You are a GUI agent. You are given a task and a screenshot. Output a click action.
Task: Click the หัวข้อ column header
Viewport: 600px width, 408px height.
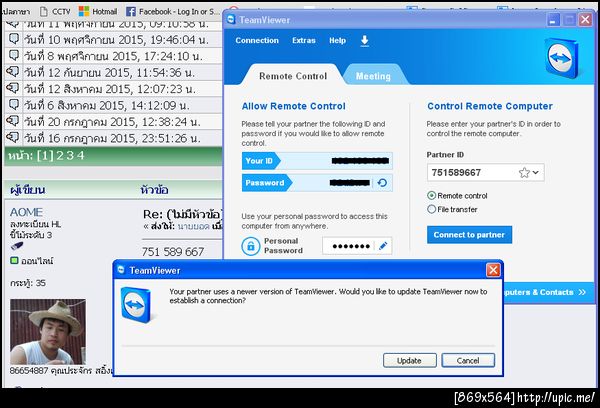[154, 189]
